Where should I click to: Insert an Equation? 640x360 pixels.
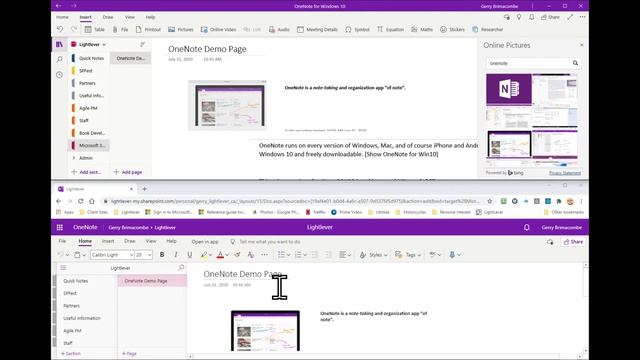tap(390, 29)
